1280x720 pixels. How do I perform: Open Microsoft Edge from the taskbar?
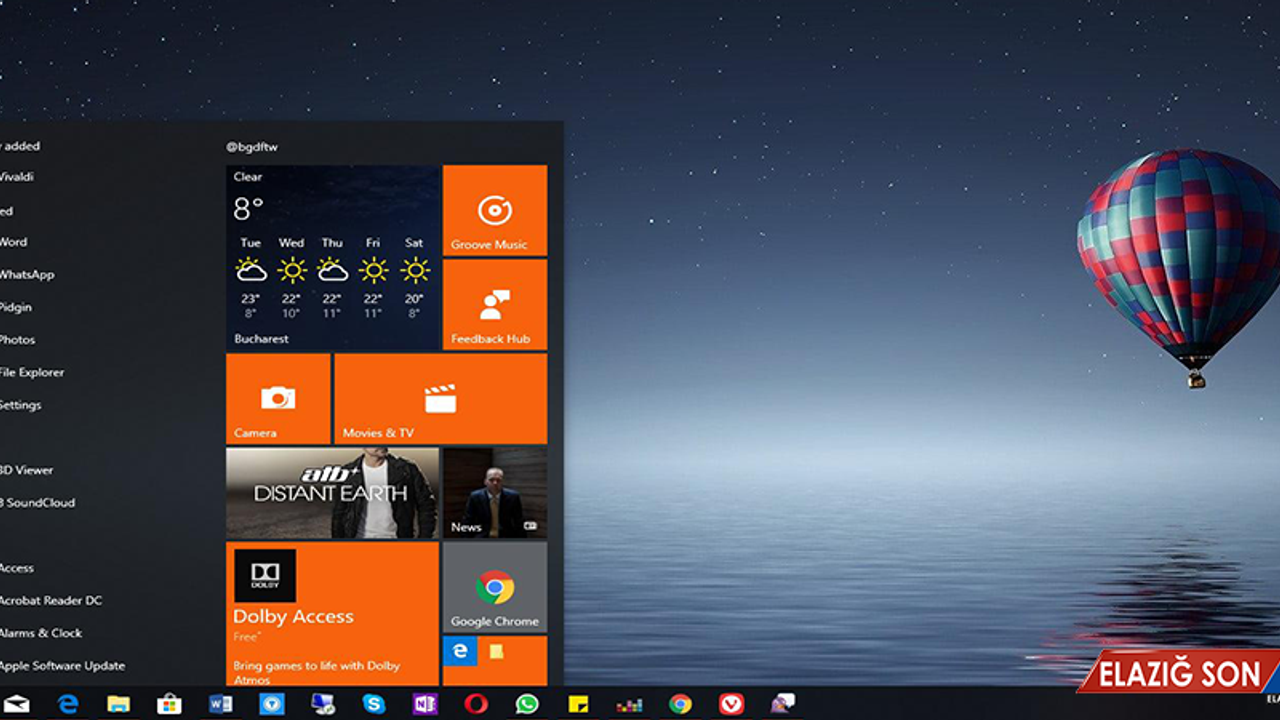pyautogui.click(x=69, y=703)
